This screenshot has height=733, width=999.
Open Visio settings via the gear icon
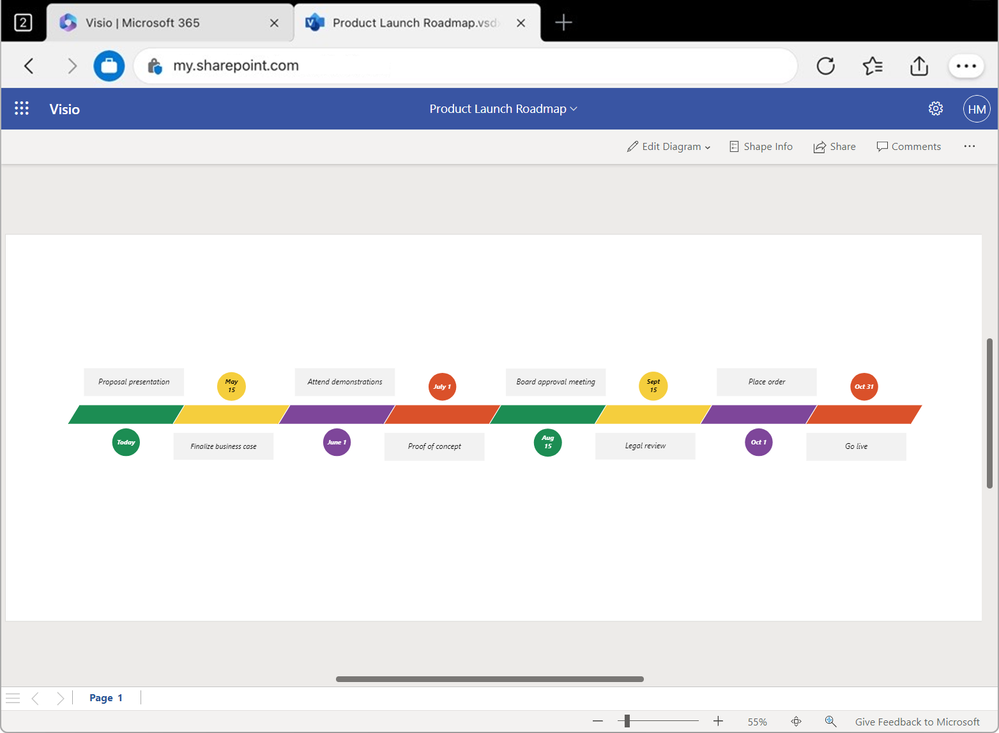coord(935,108)
